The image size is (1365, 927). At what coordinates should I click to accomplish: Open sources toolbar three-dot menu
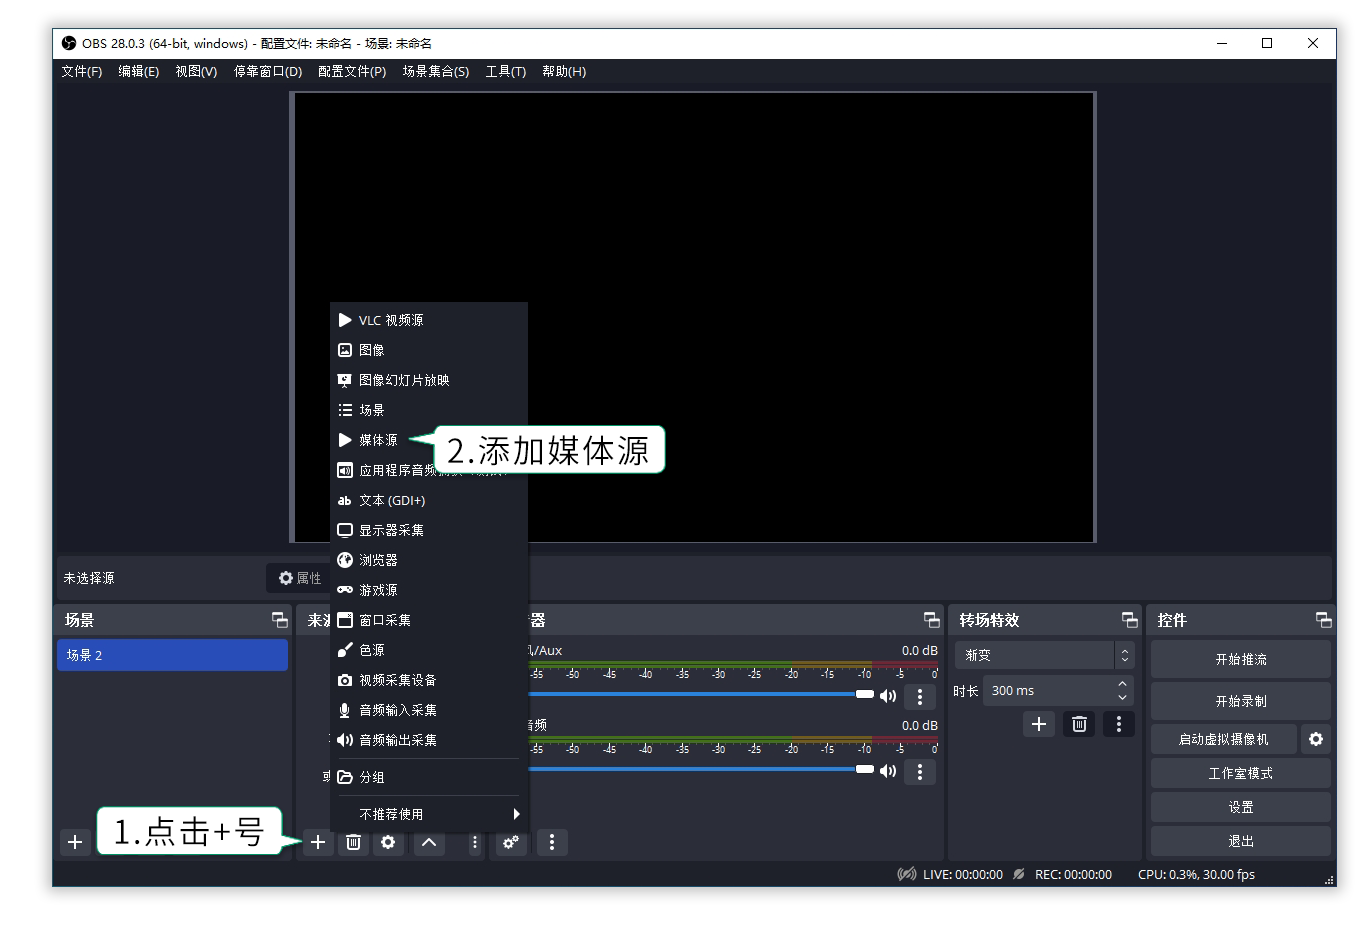point(475,842)
